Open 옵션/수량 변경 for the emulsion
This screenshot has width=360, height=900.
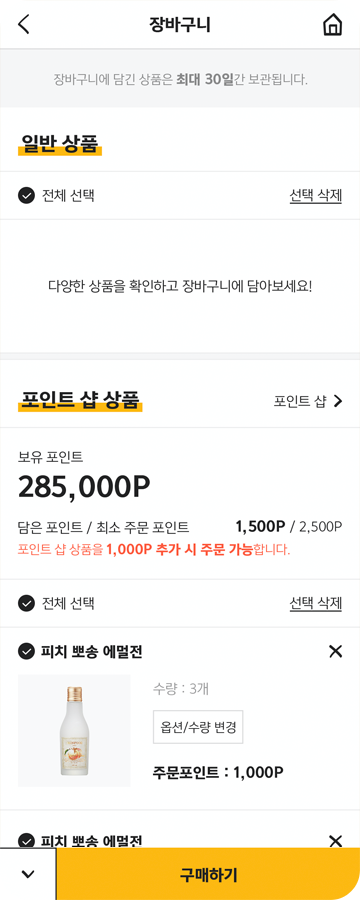198,726
